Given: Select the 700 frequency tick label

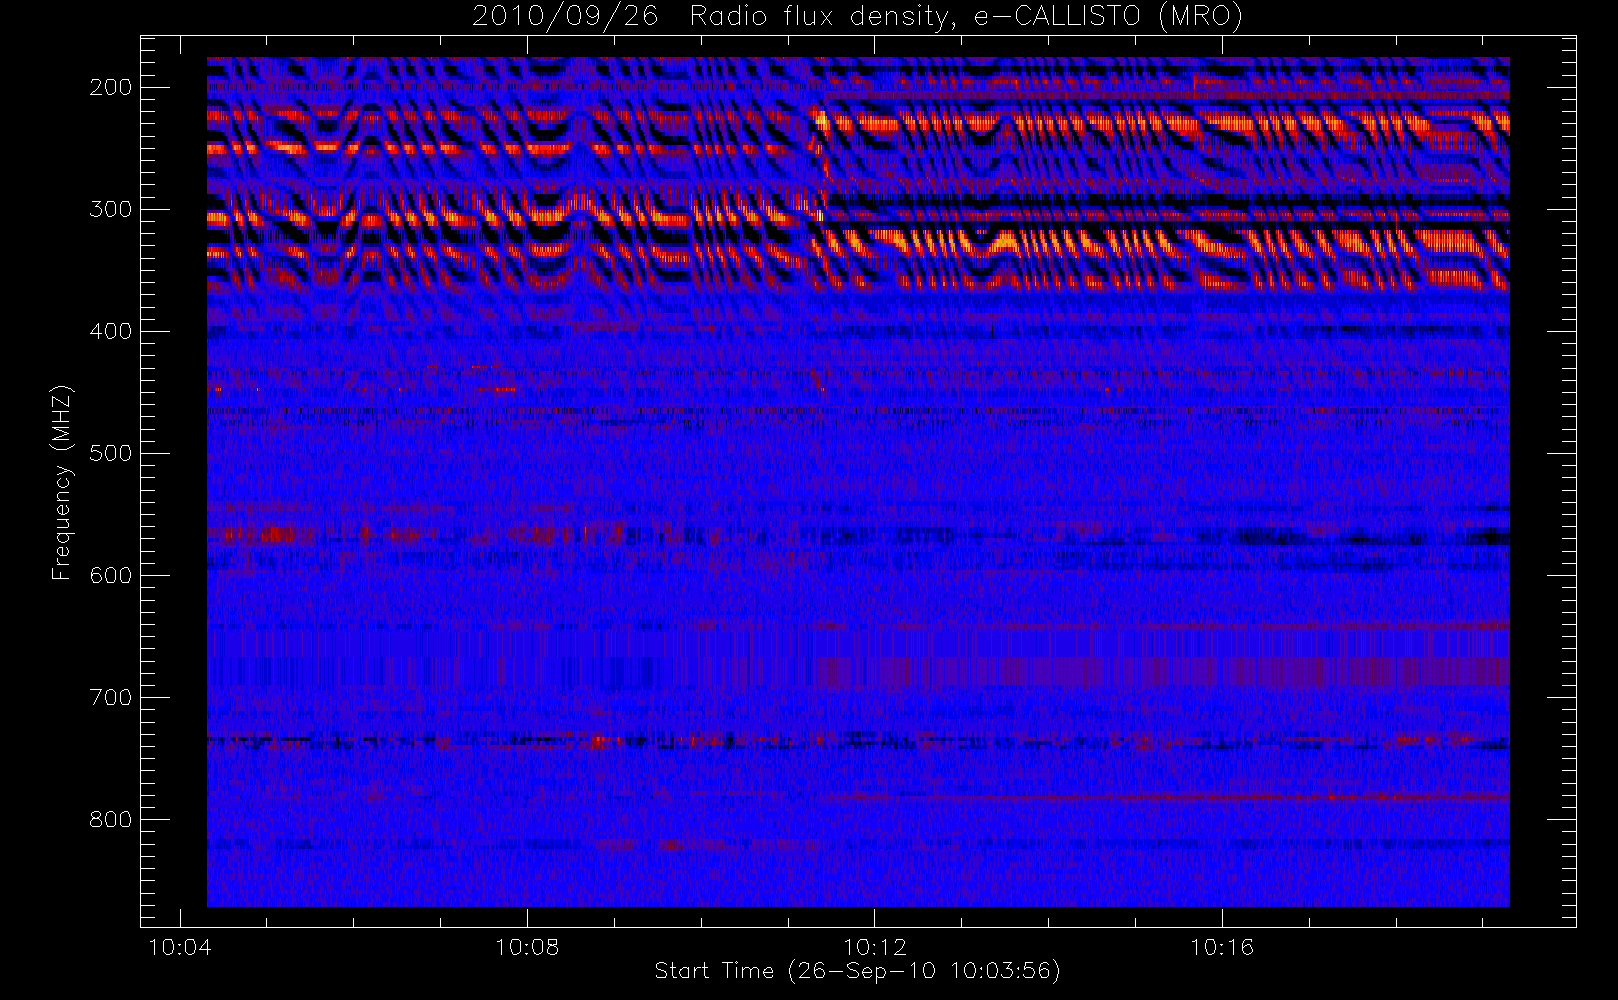Looking at the screenshot, I should [111, 697].
